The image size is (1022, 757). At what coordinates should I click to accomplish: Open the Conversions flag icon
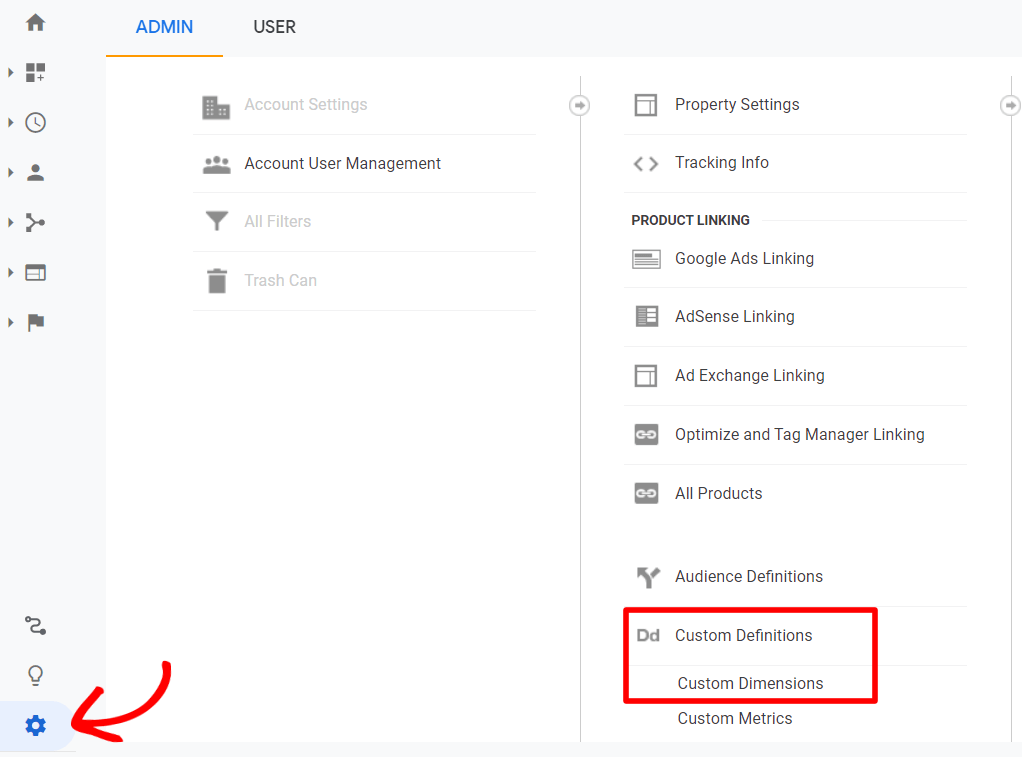click(x=35, y=322)
